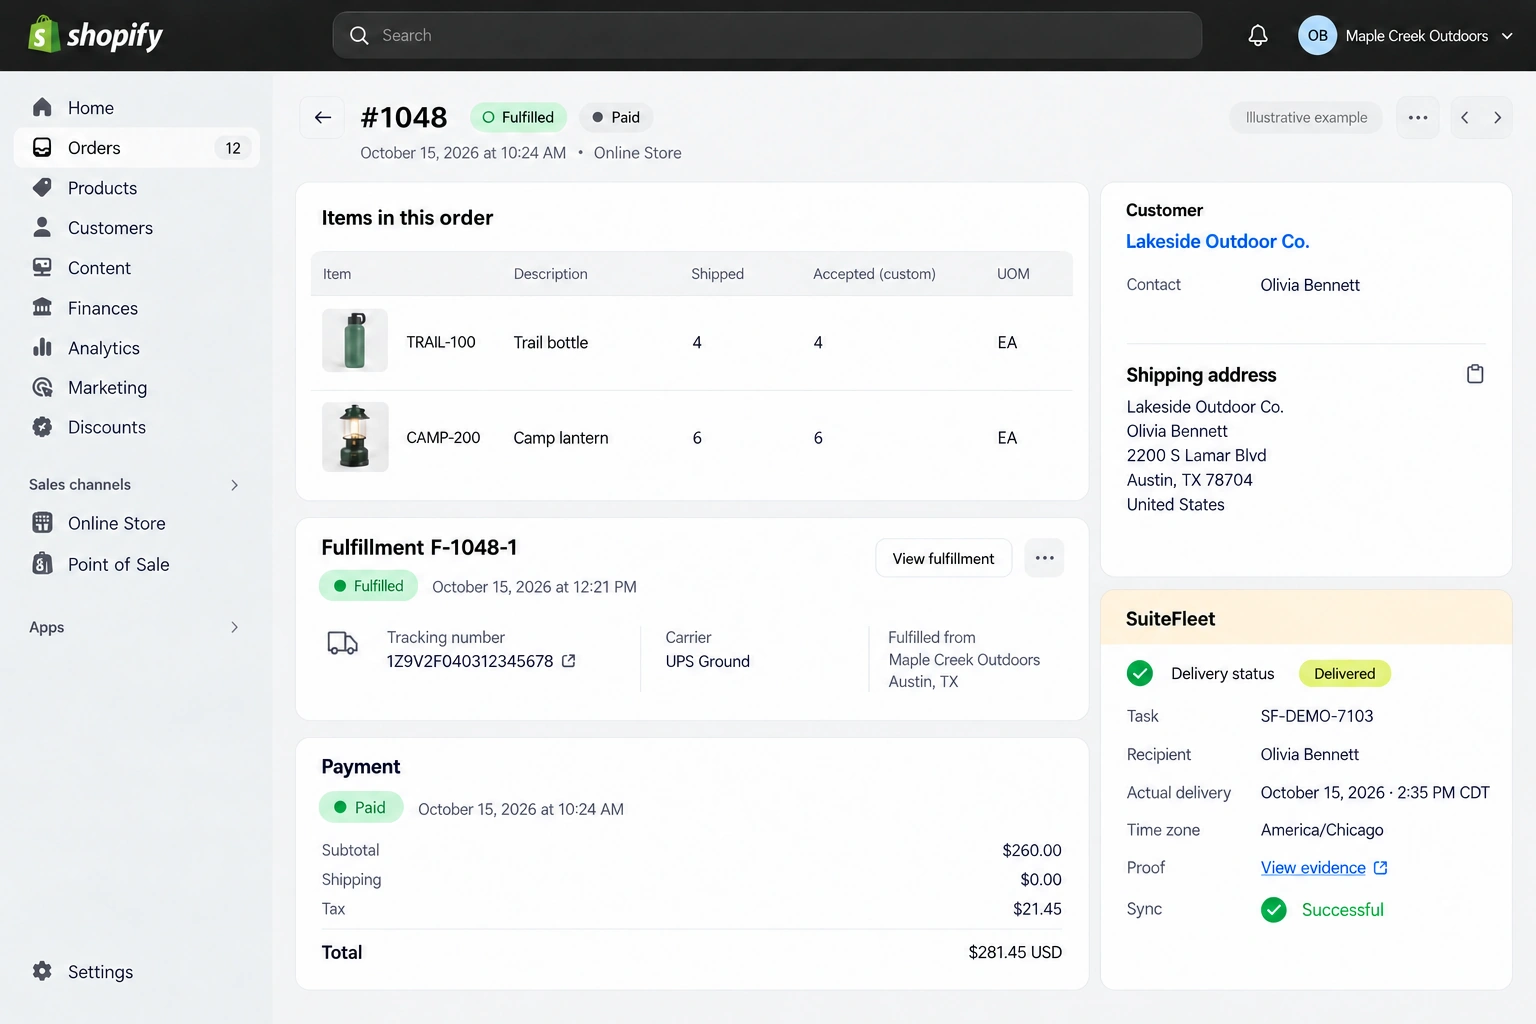
Task: Open the notifications bell
Action: point(1258,36)
